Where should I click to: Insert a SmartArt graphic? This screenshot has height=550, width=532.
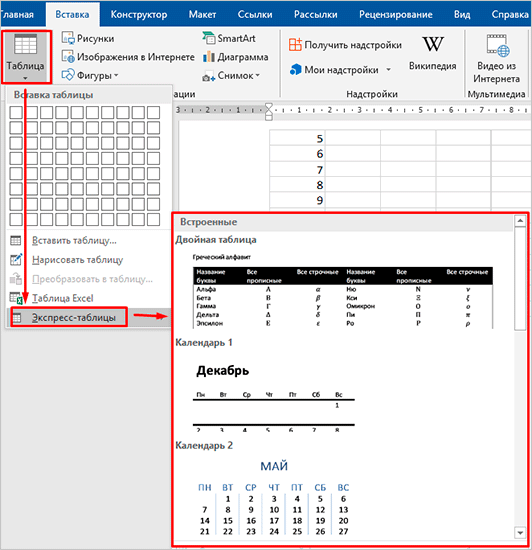[229, 38]
